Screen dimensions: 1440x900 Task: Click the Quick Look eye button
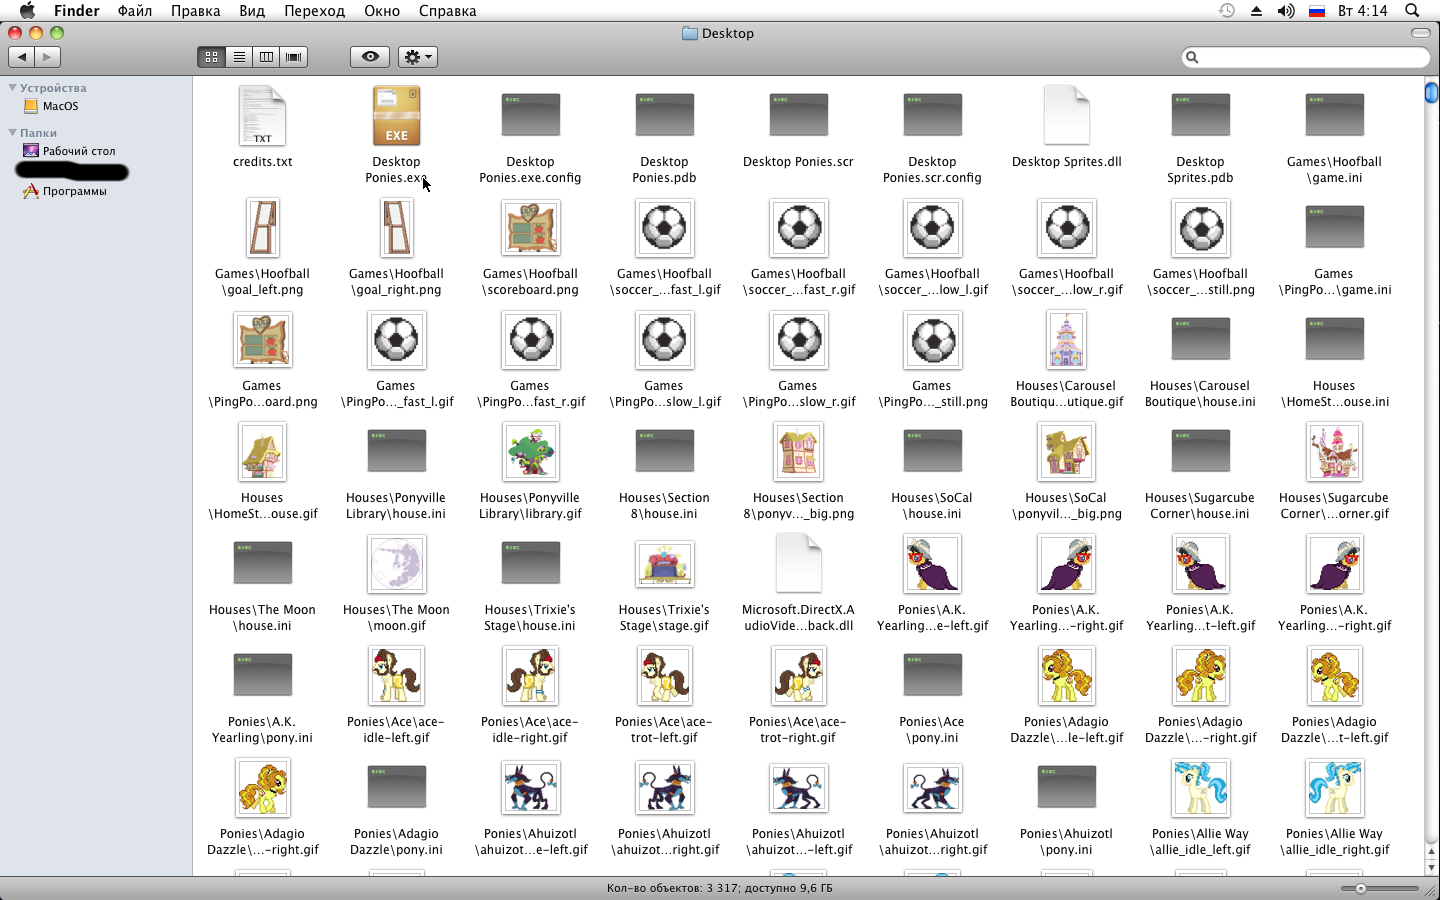[x=370, y=57]
